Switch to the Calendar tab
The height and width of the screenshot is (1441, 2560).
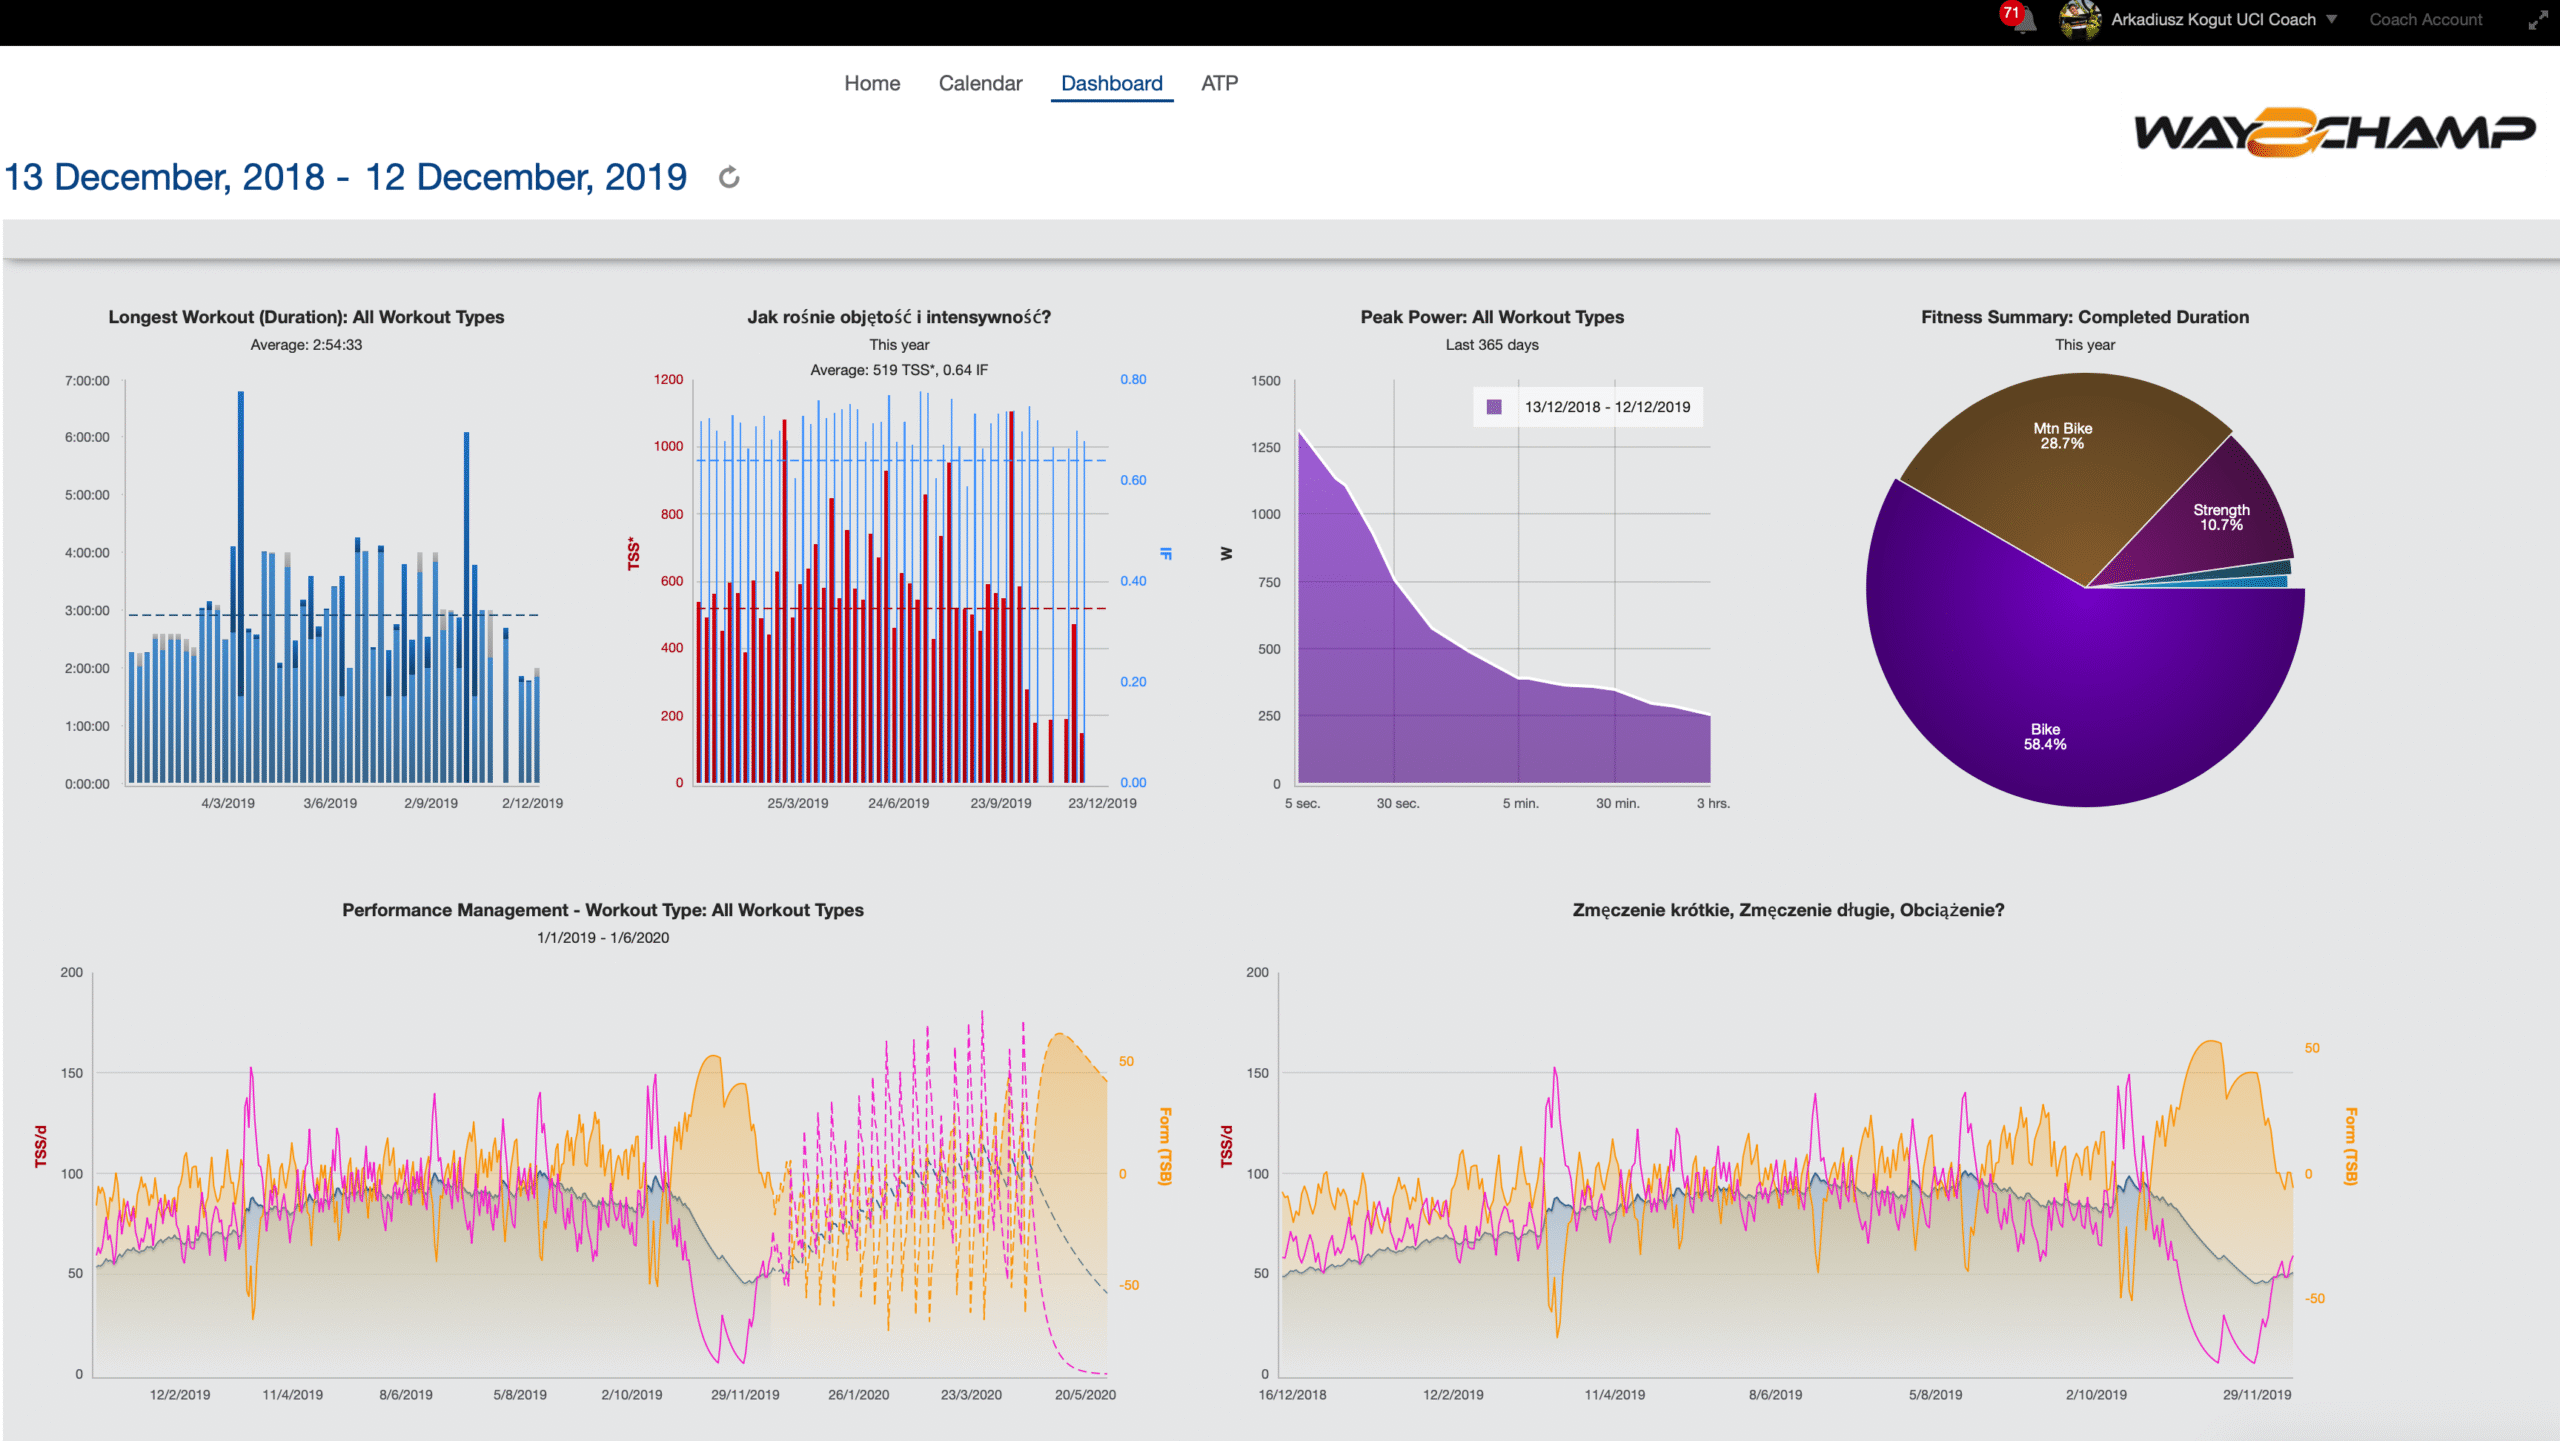click(980, 83)
